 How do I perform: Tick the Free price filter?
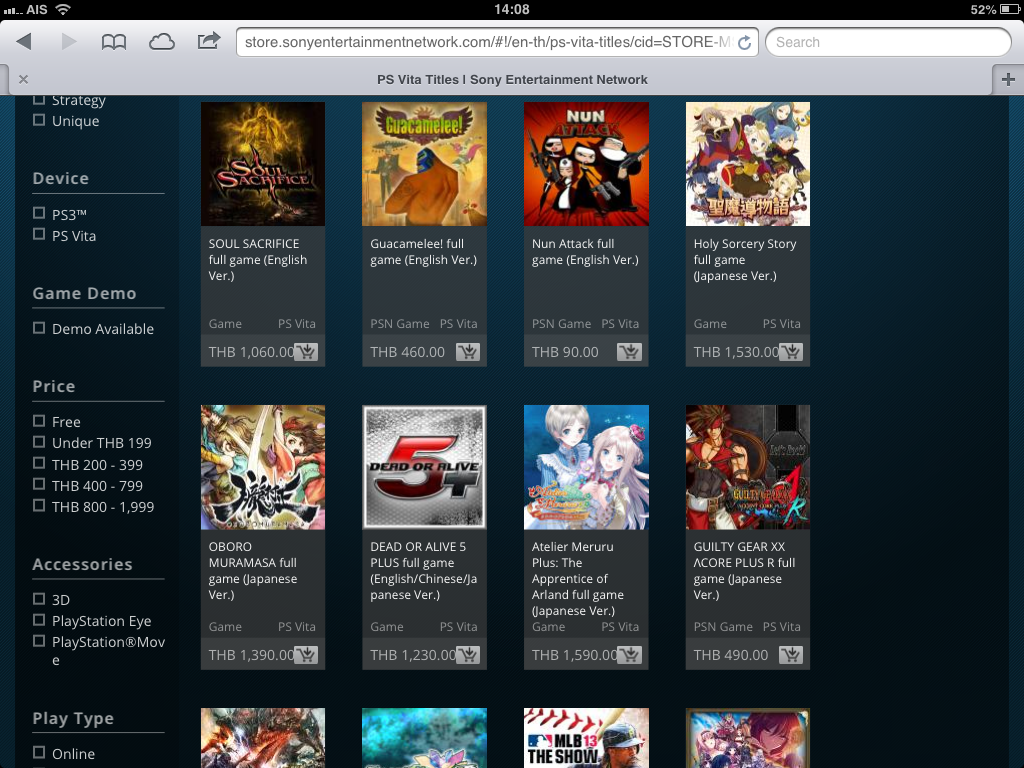coord(39,421)
